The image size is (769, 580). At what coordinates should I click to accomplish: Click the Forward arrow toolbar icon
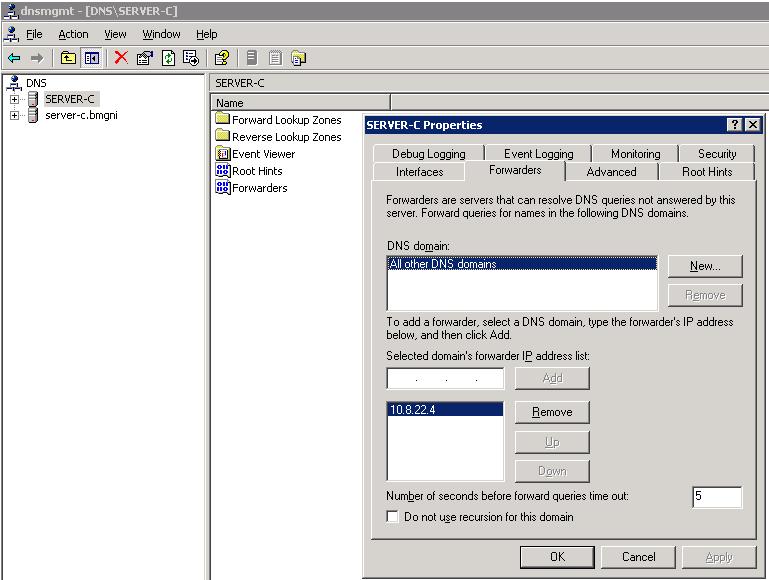(x=36, y=58)
